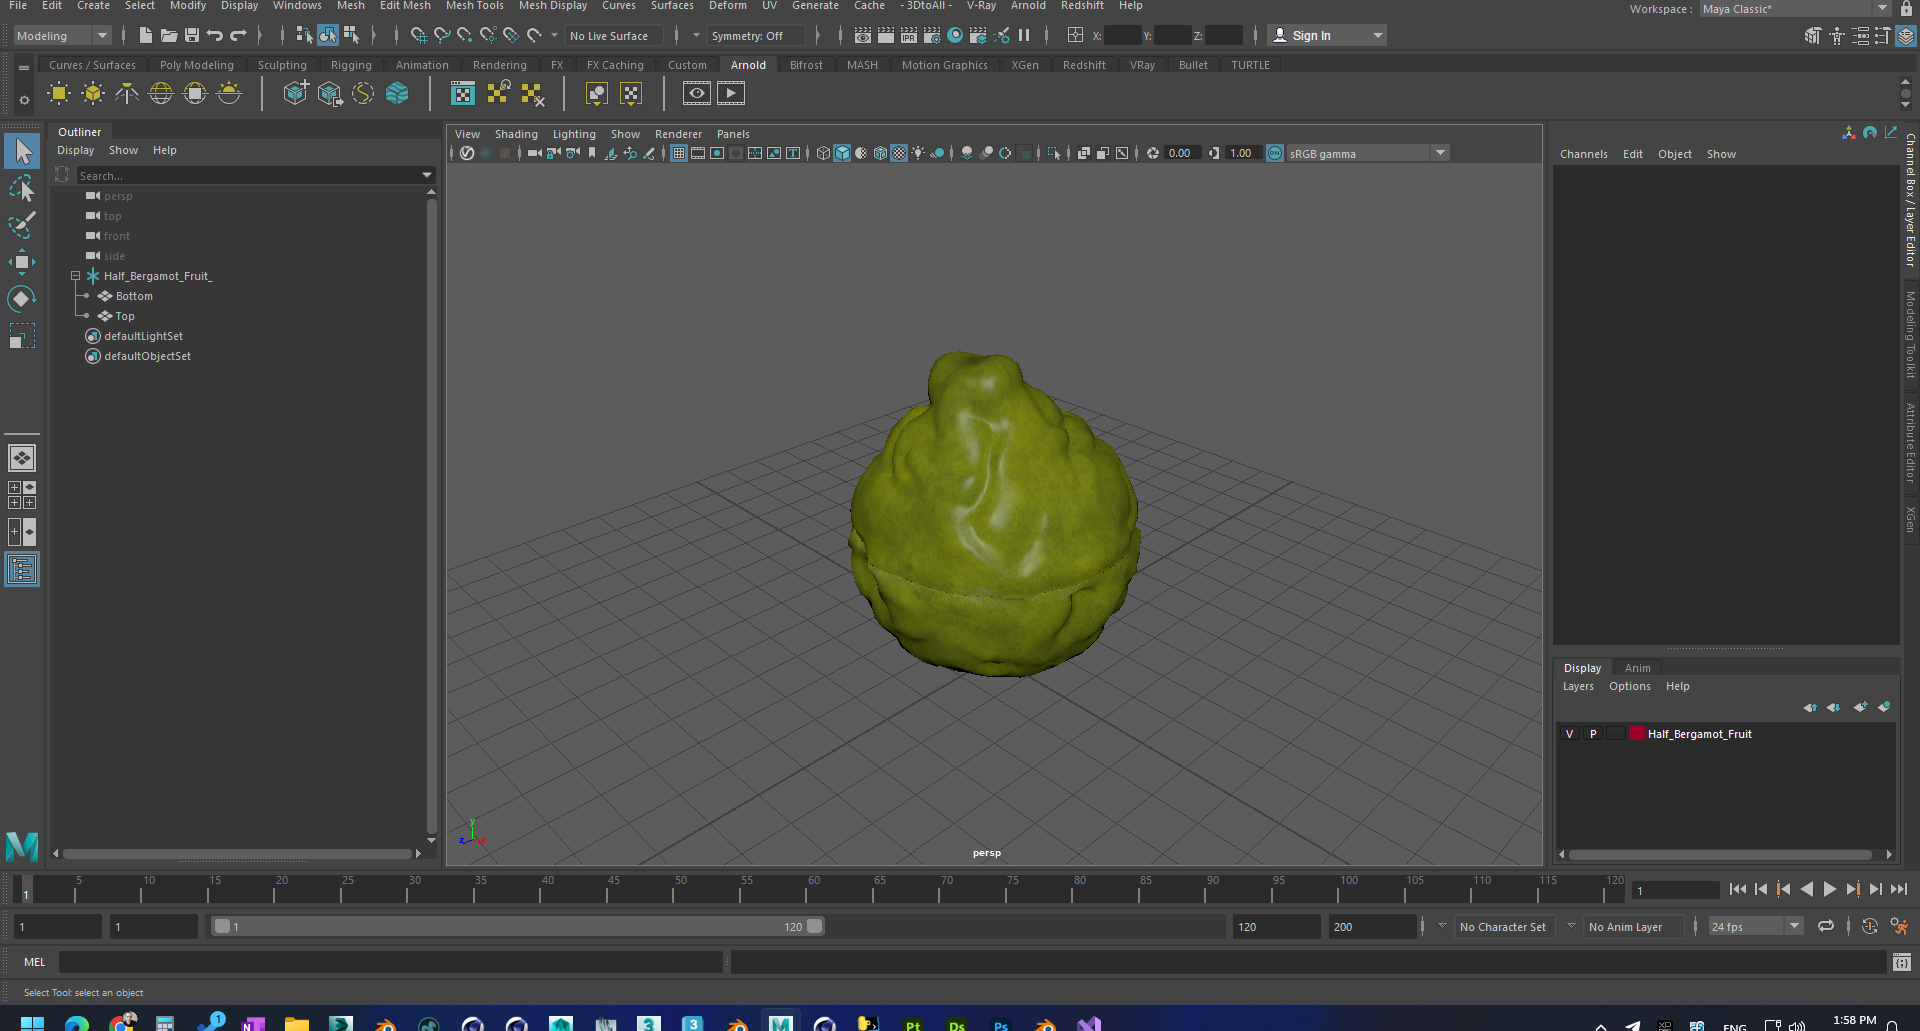Step to the next key
Screen dimensions: 1920x1031
coord(1853,889)
